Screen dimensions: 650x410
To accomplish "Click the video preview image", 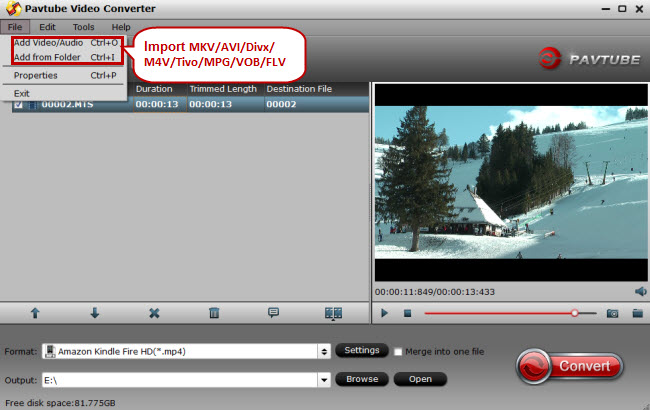I will 511,182.
